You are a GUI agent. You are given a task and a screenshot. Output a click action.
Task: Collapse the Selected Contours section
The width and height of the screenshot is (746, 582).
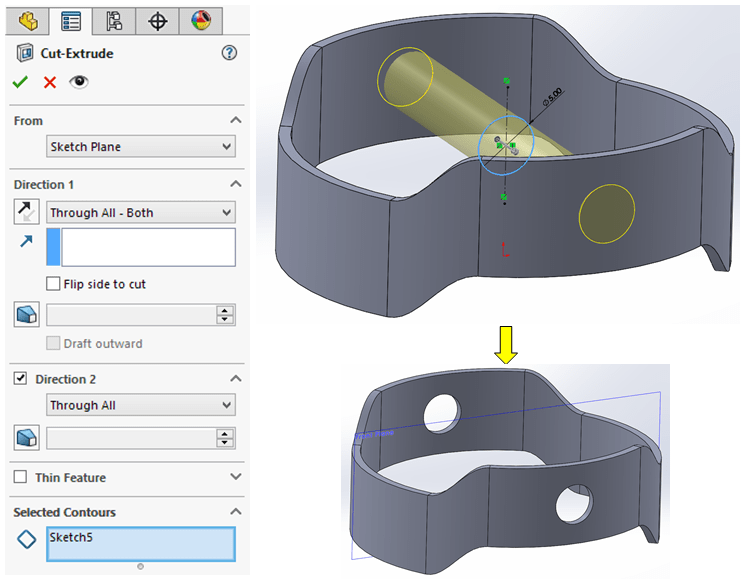[x=235, y=512]
